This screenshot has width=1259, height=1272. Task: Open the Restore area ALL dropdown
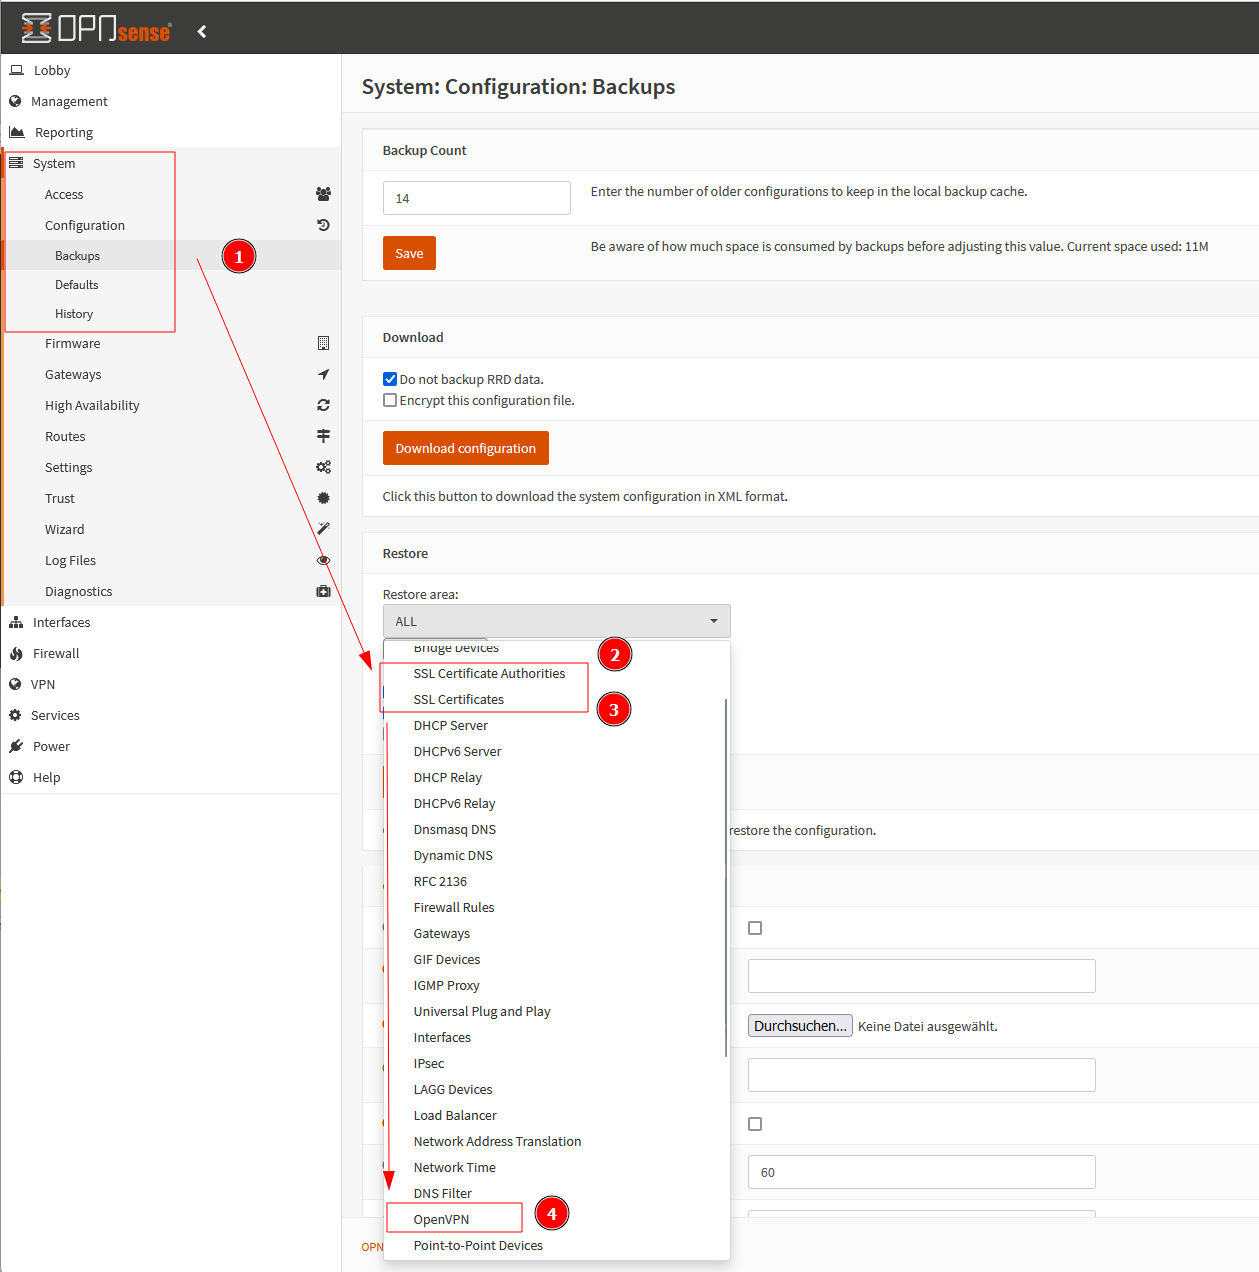[x=556, y=621]
